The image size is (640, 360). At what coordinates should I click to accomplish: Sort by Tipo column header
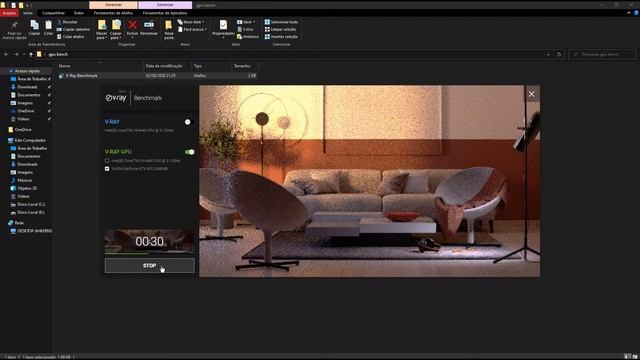pos(198,66)
